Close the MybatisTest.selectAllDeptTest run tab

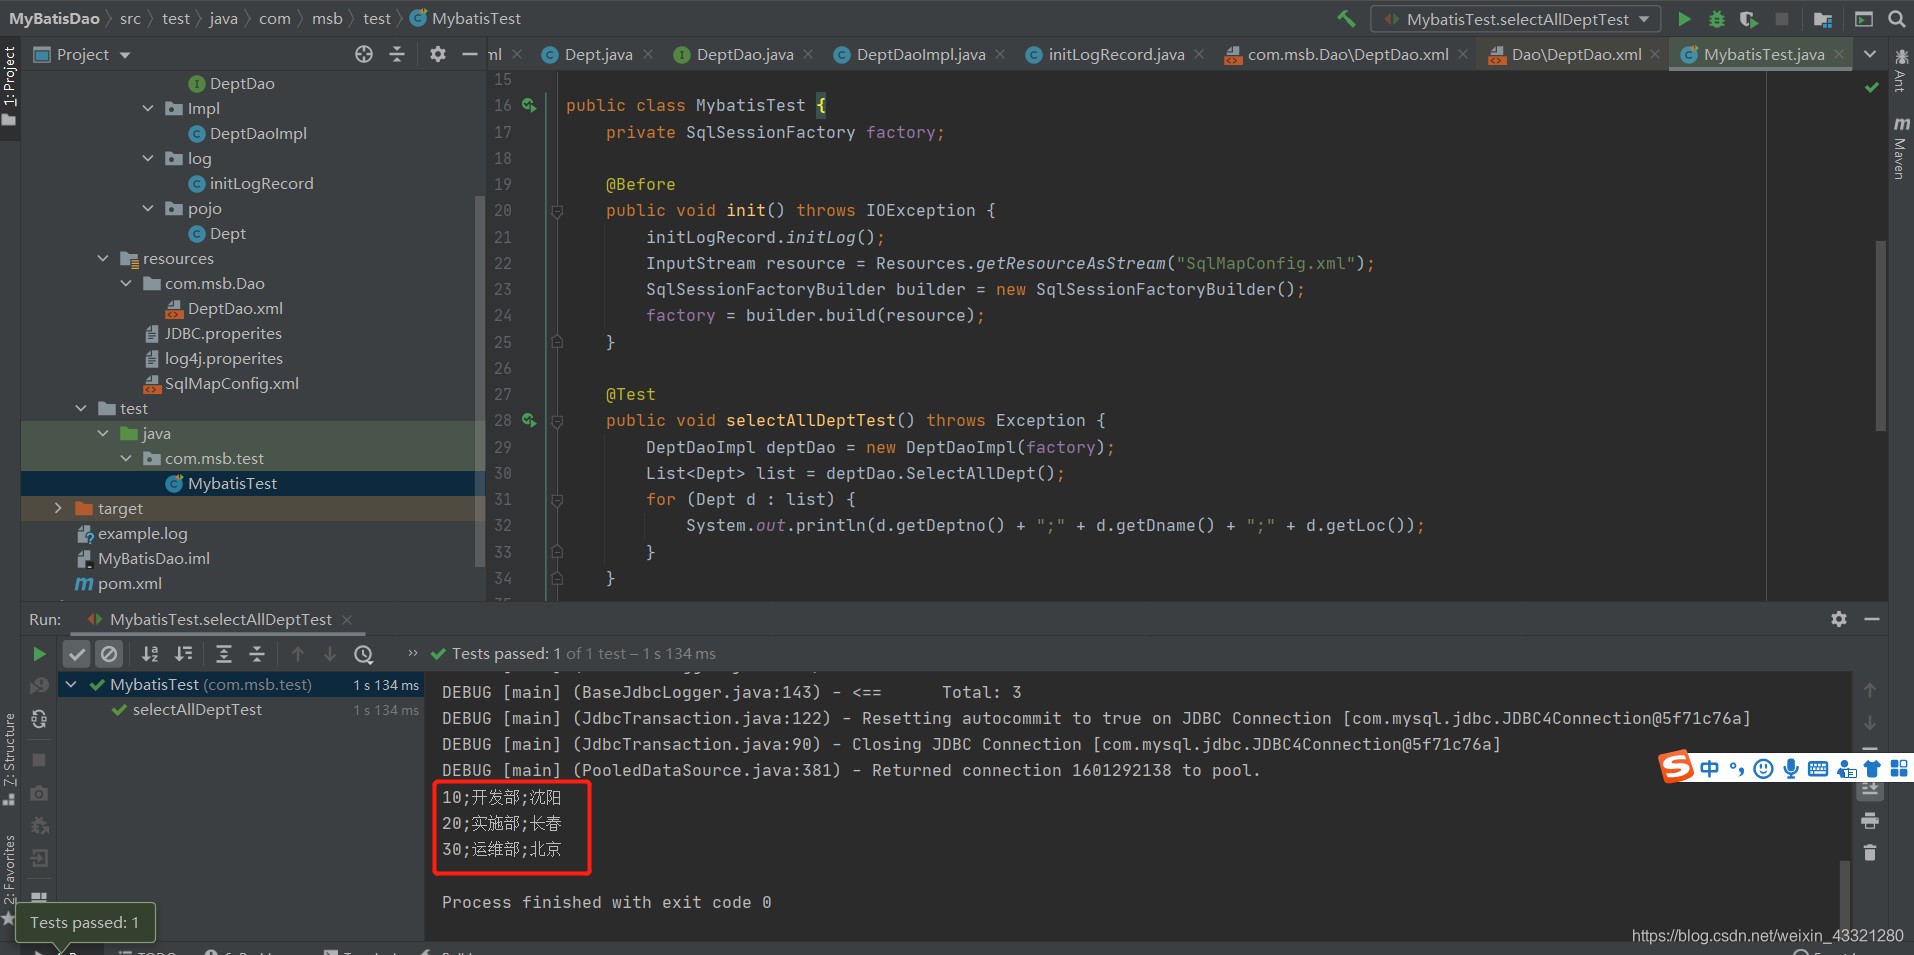(x=347, y=620)
